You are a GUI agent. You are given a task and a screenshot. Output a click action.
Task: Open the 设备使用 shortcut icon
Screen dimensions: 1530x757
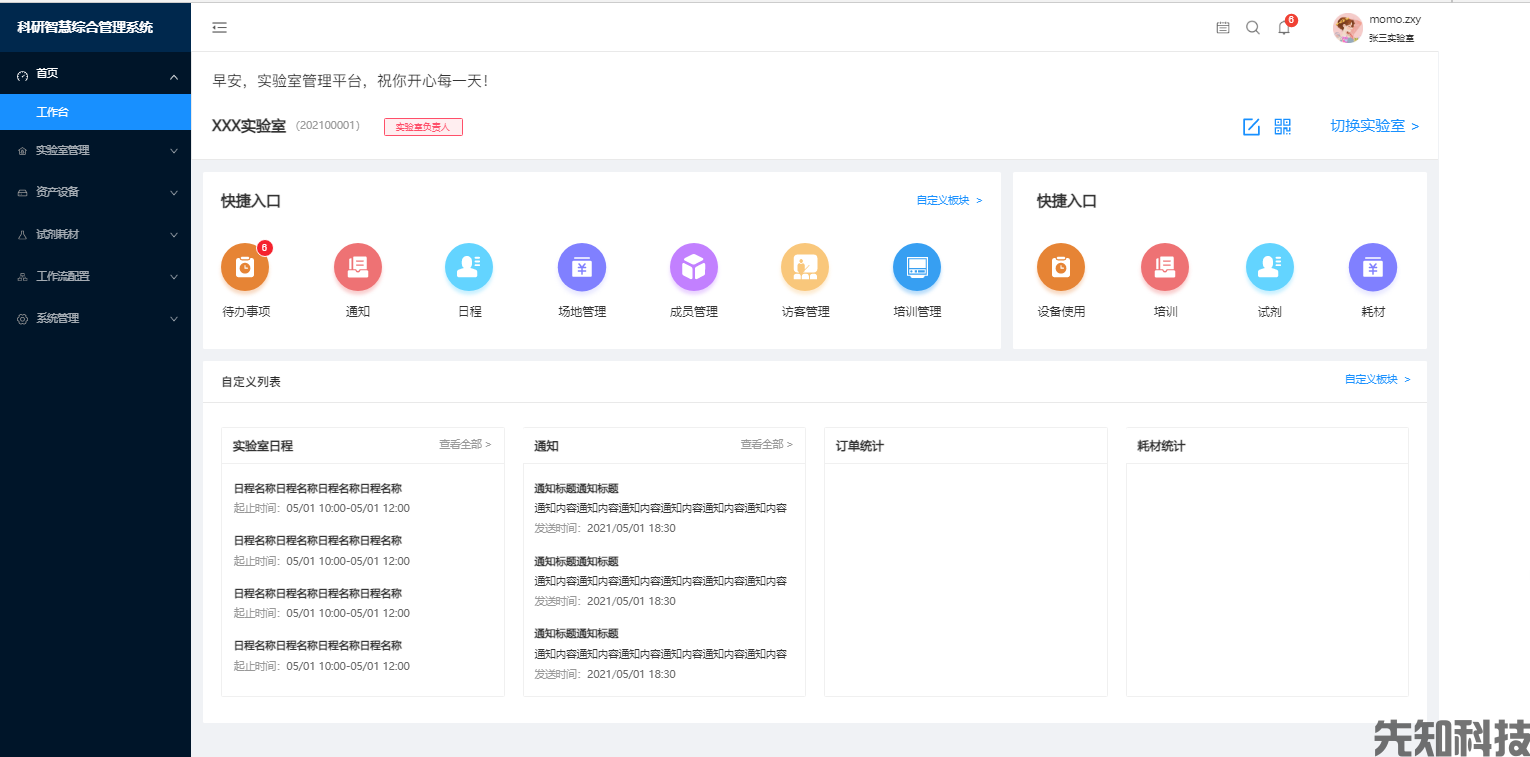pos(1061,267)
